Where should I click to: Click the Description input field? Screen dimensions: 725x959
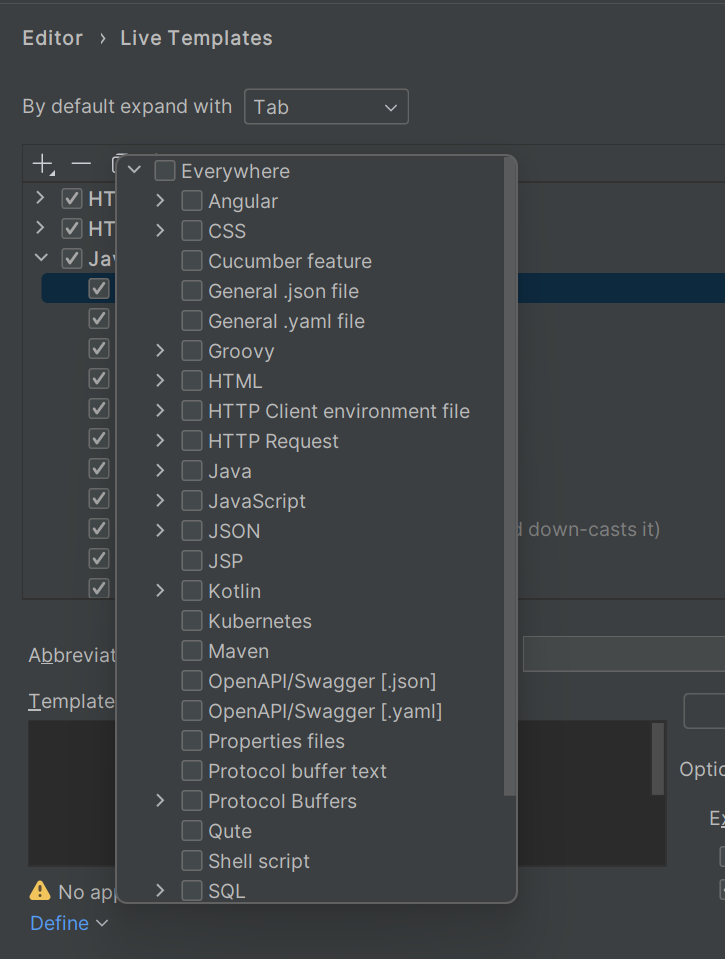624,654
